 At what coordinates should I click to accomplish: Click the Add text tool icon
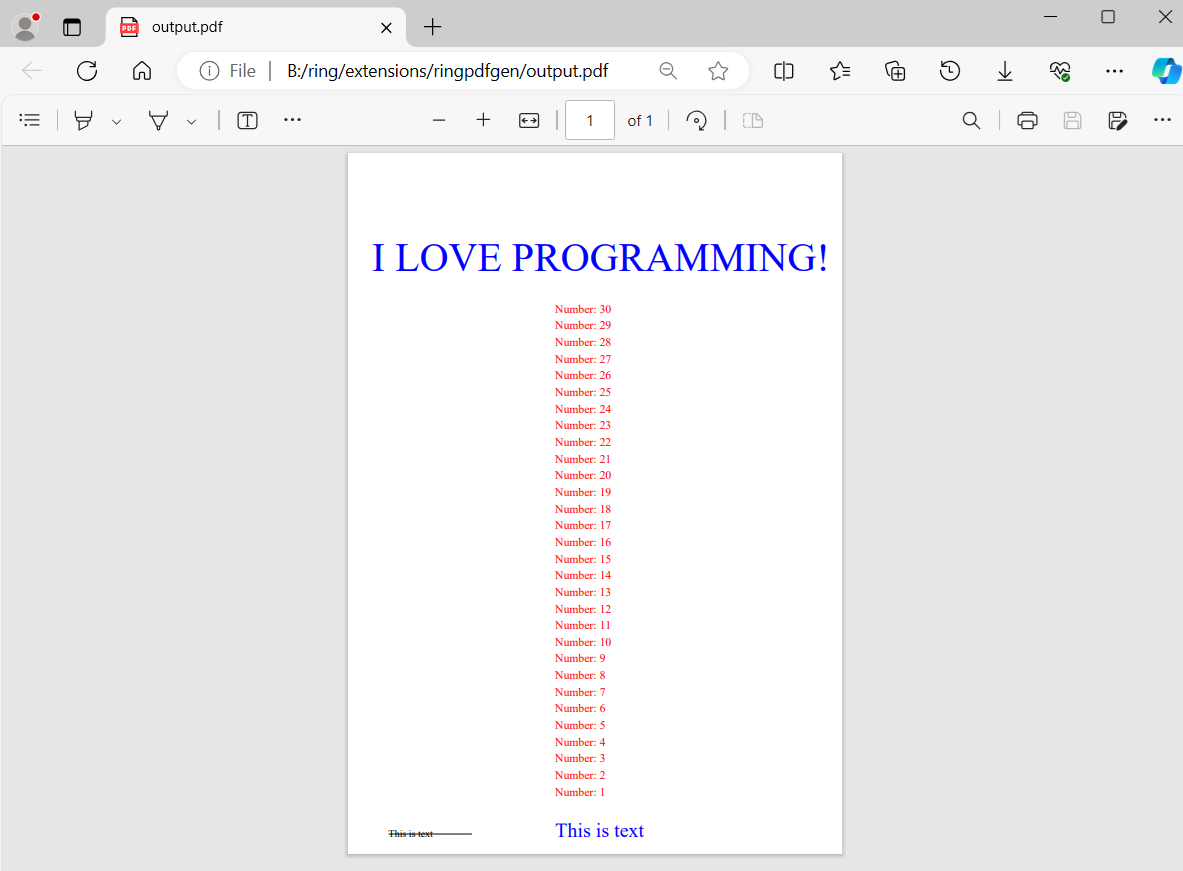247,121
